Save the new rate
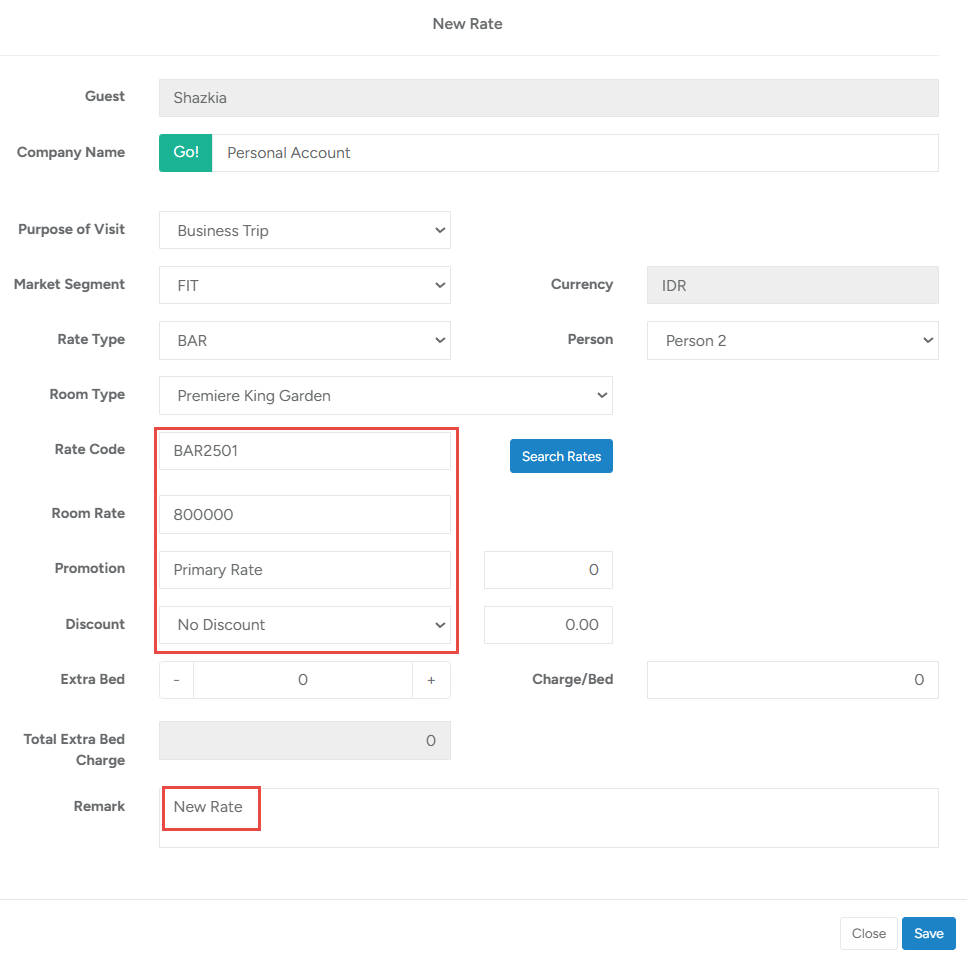 click(928, 933)
